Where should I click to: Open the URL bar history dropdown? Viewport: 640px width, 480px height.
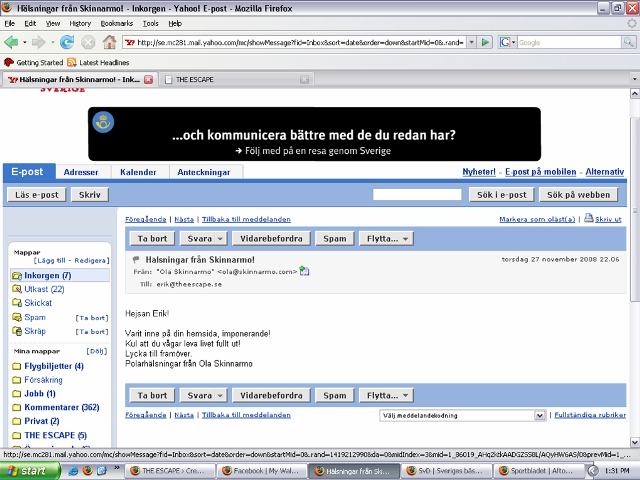471,42
